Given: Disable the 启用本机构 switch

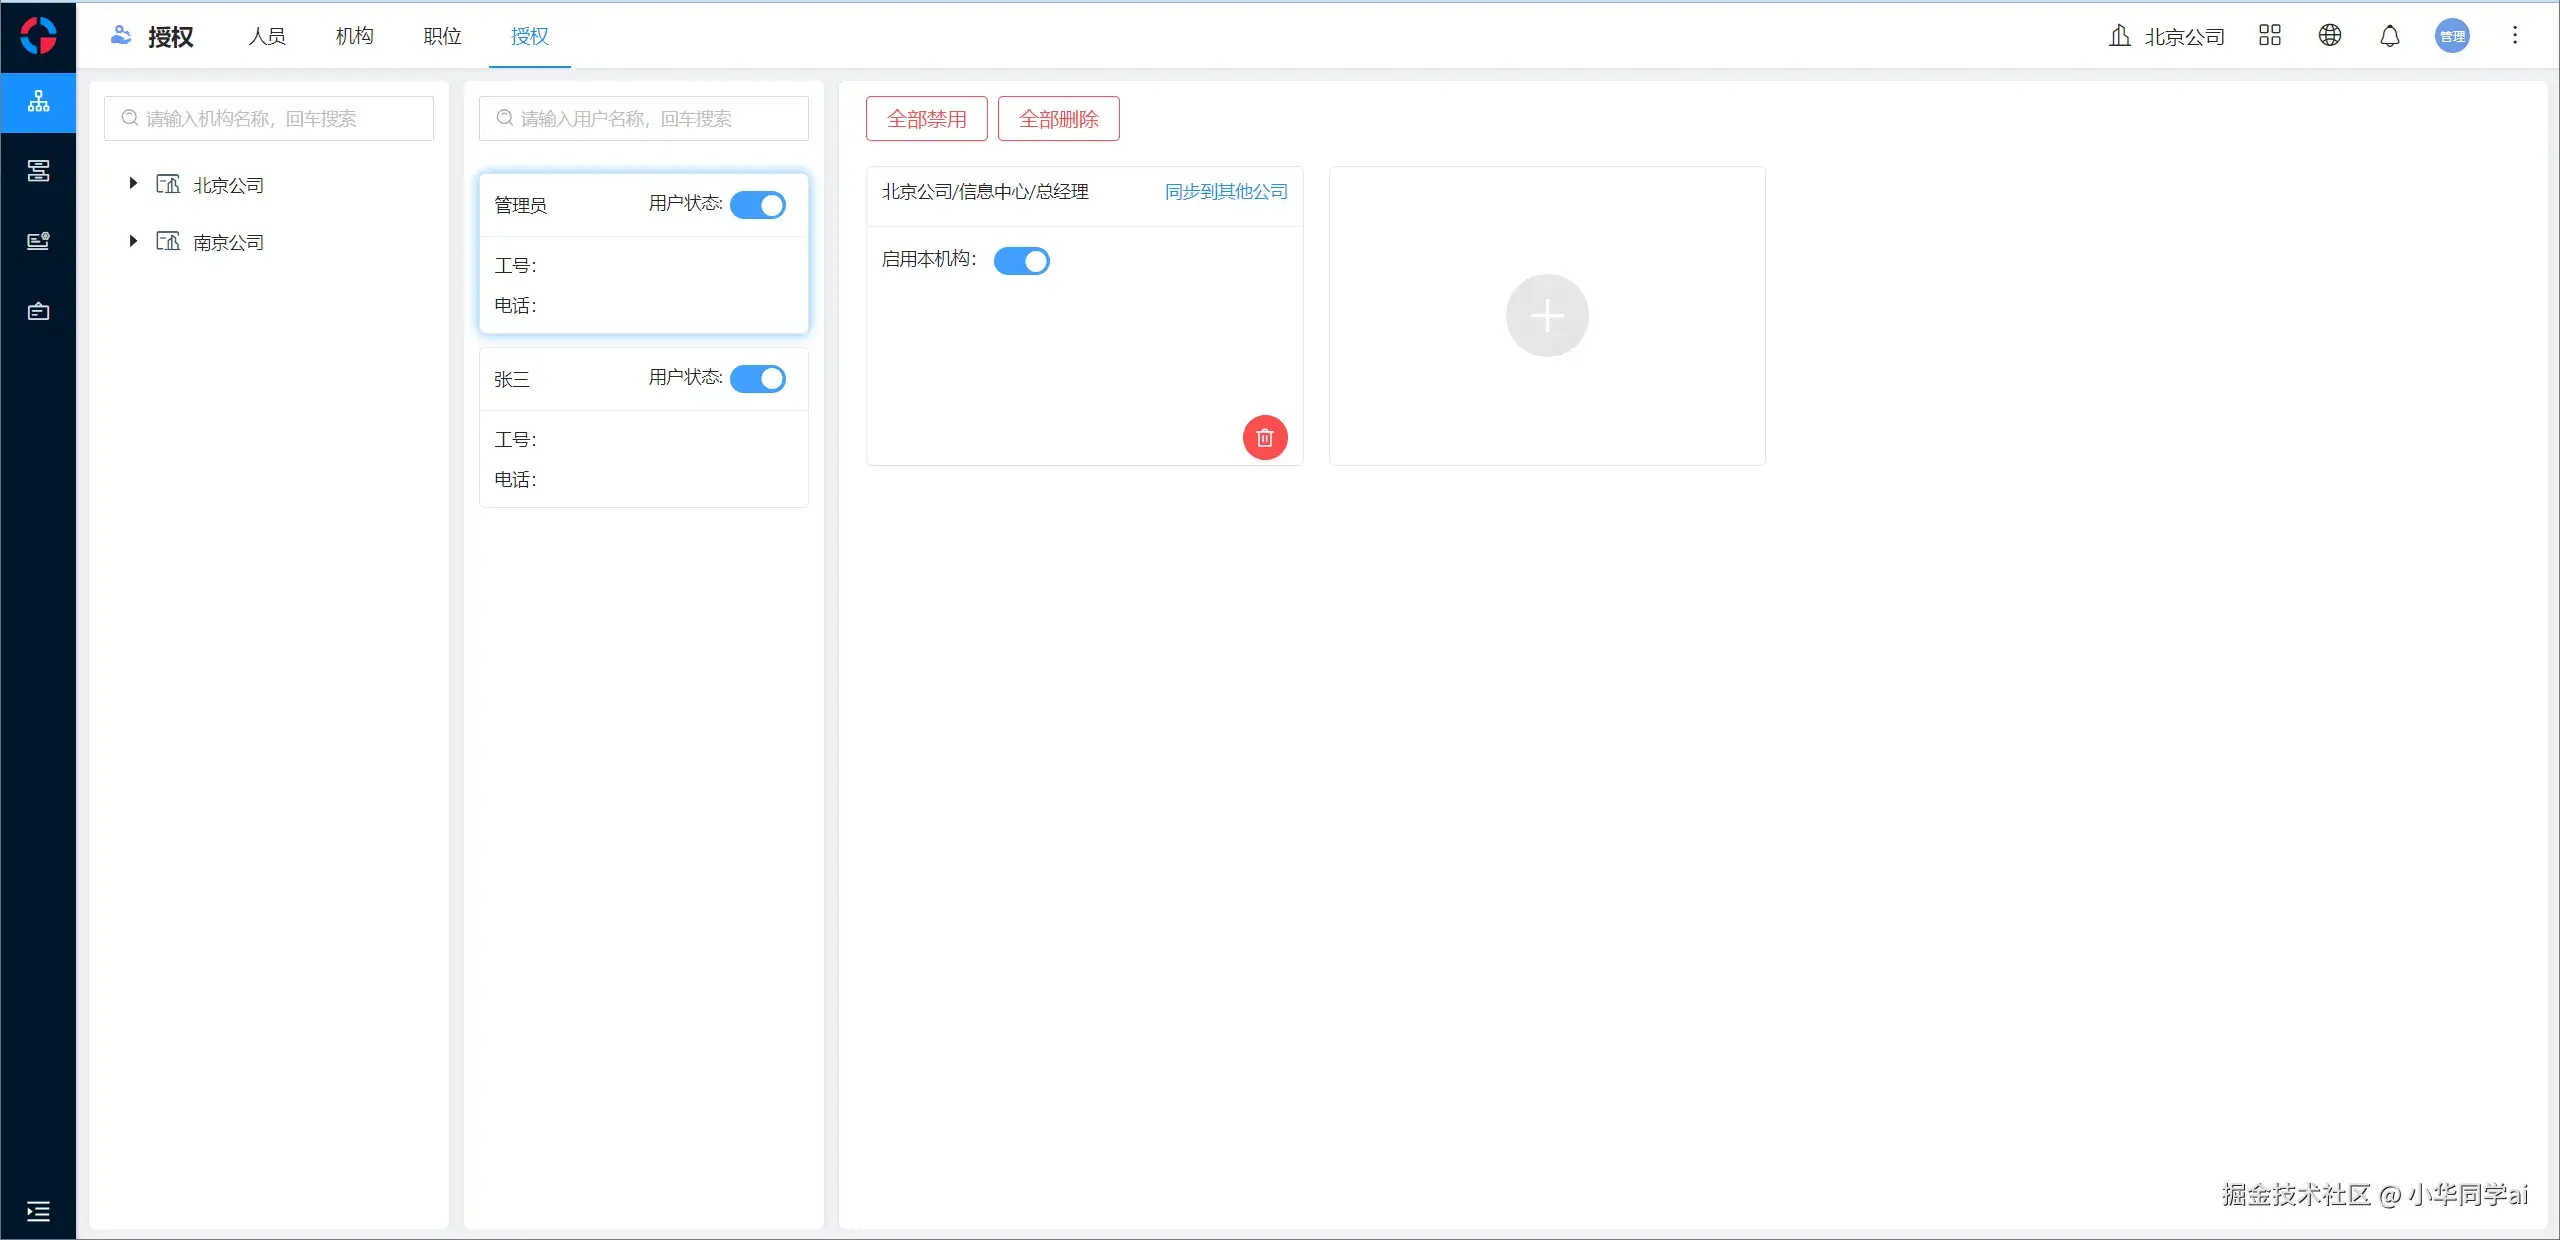Looking at the screenshot, I should (x=1021, y=261).
